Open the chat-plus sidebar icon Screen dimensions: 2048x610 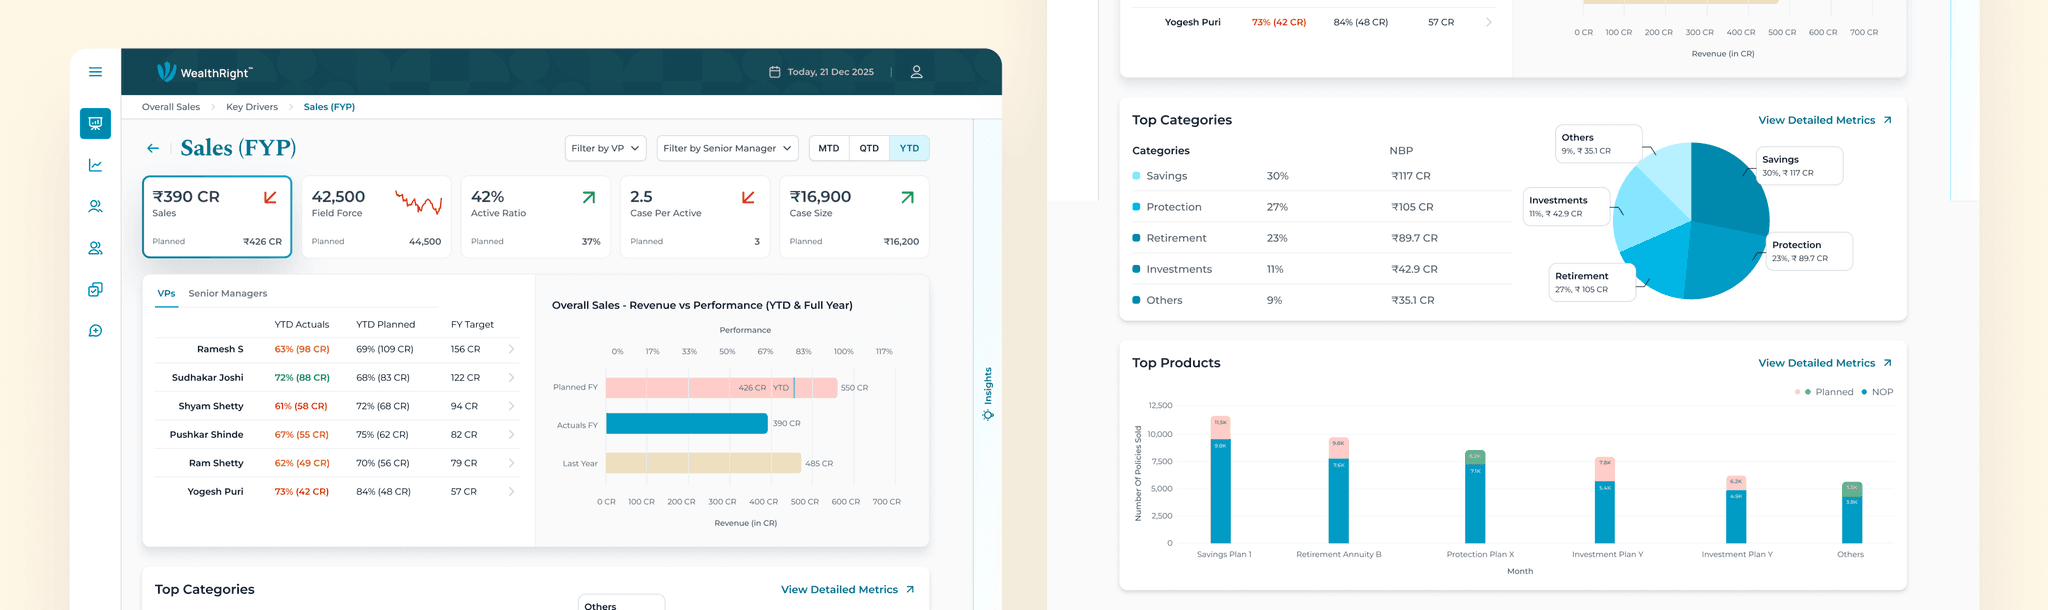click(x=95, y=331)
